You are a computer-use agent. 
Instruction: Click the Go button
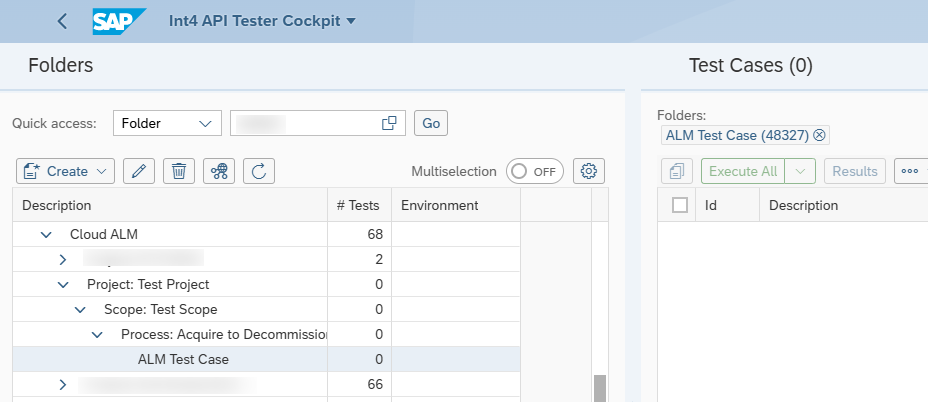(x=431, y=123)
